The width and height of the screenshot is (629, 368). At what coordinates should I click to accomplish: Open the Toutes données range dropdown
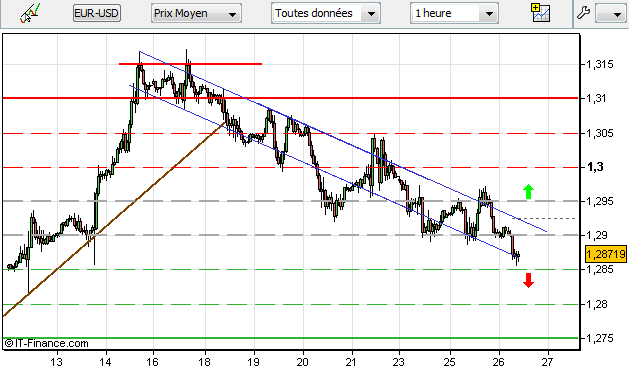(325, 13)
